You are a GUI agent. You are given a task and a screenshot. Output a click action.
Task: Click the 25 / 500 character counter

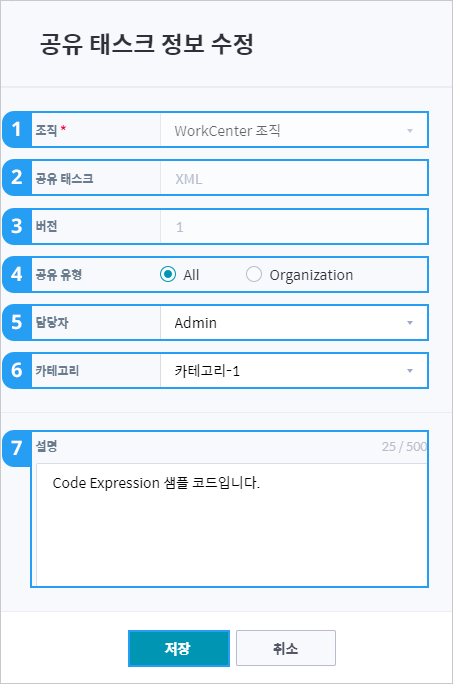click(404, 446)
